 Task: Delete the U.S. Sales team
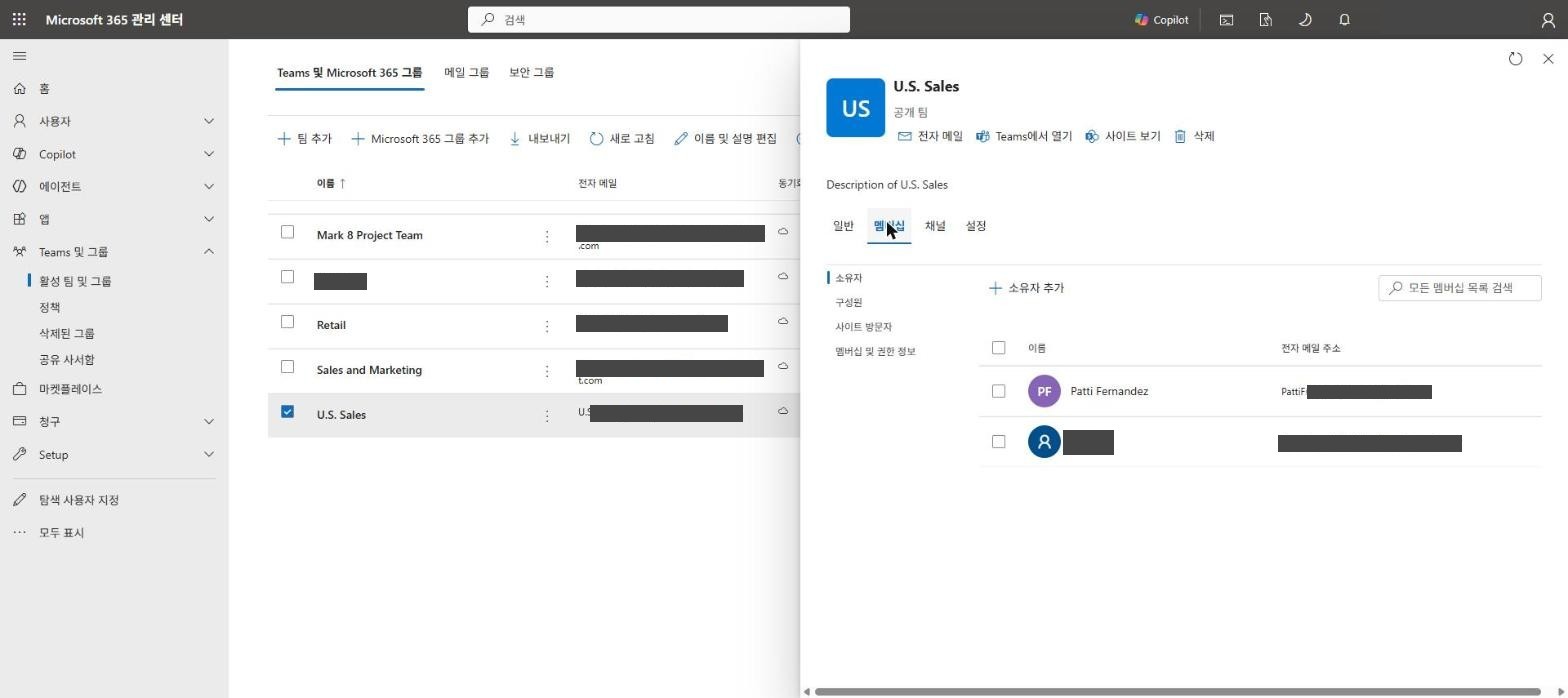click(x=1194, y=136)
